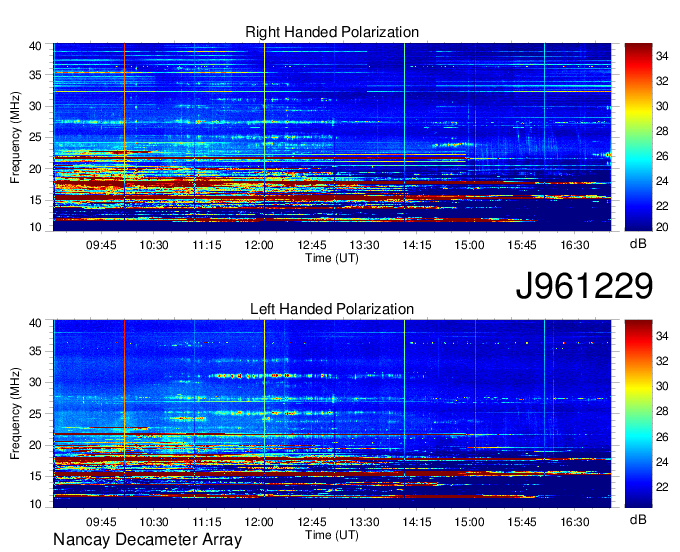Click the dB label under the left-handed colorbar

click(638, 519)
